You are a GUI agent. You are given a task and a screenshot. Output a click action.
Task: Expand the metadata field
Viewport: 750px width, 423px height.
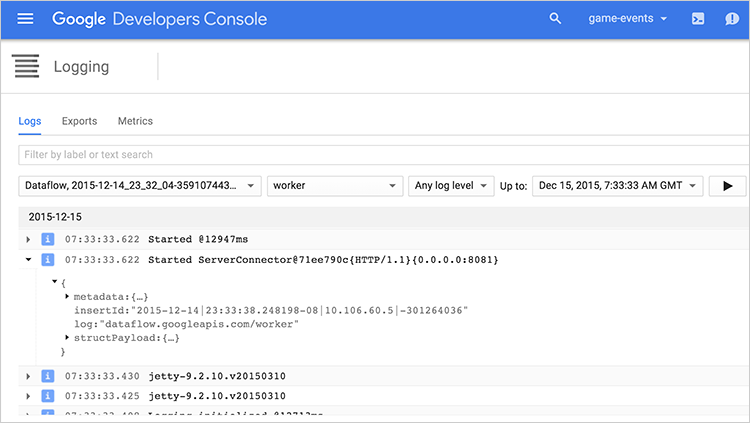(x=67, y=297)
